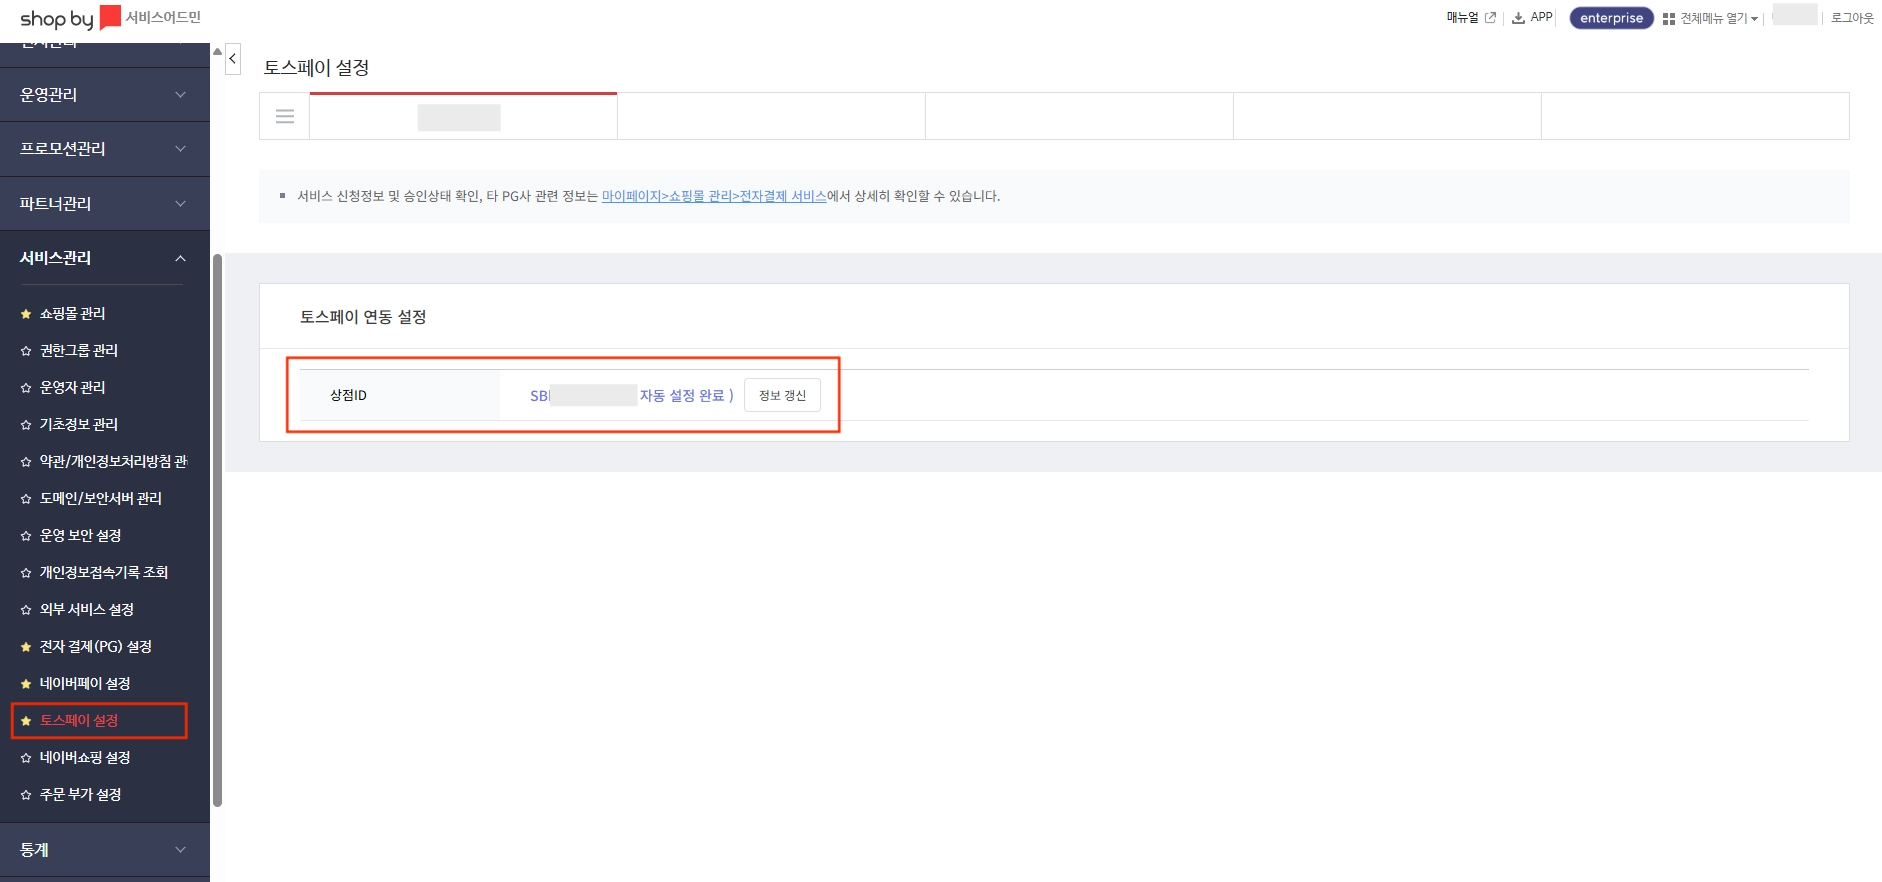This screenshot has height=882, width=1882.
Task: Click star icon next to 전자 결제(PG) 설정
Action: coord(26,647)
